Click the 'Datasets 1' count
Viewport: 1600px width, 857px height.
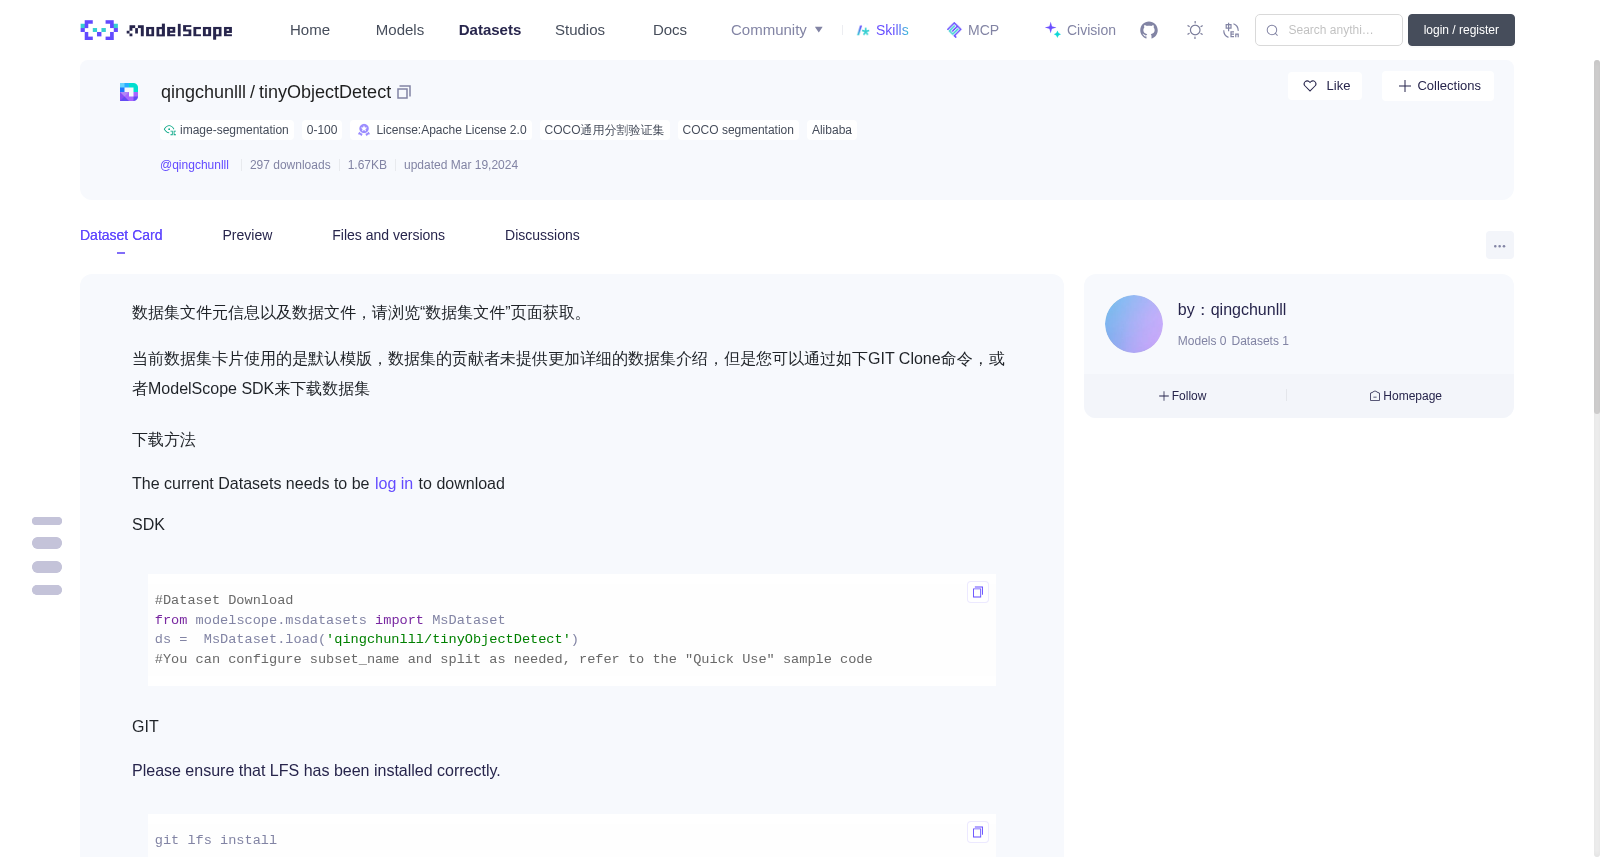pyautogui.click(x=1260, y=341)
